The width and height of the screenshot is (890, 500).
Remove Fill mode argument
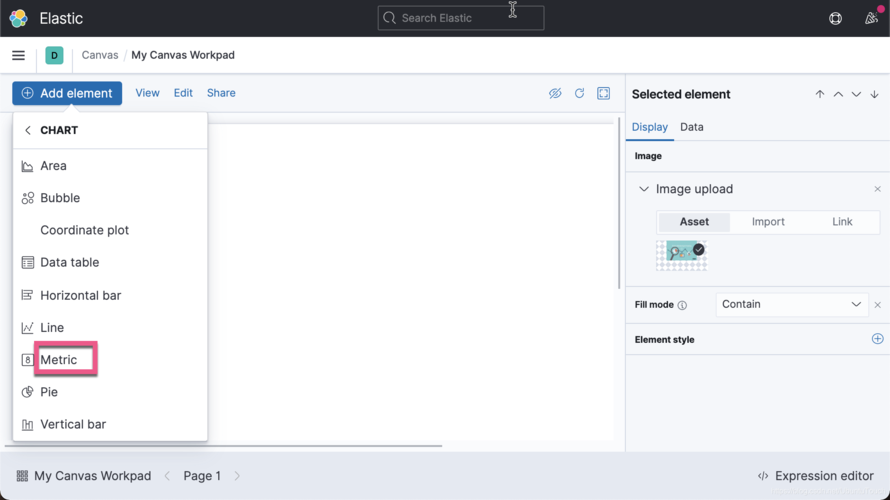tap(877, 305)
